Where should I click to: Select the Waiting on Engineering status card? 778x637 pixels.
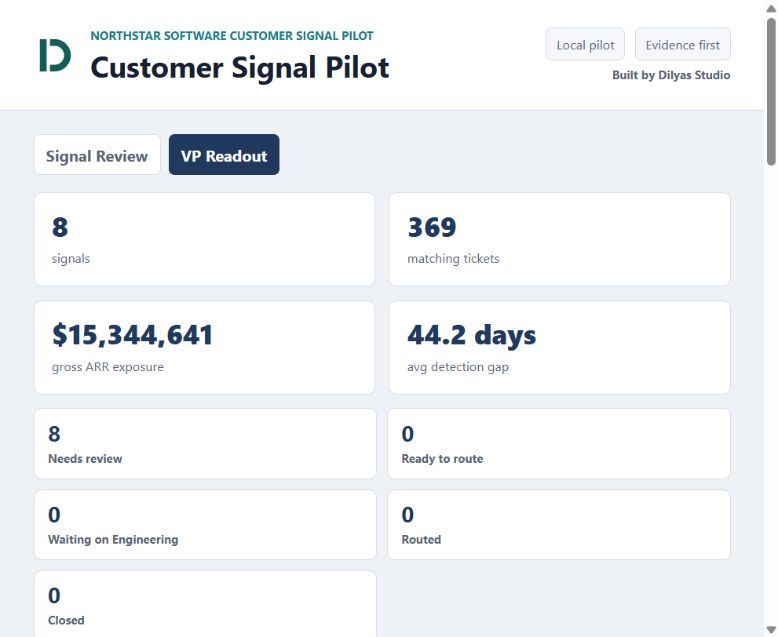point(205,524)
